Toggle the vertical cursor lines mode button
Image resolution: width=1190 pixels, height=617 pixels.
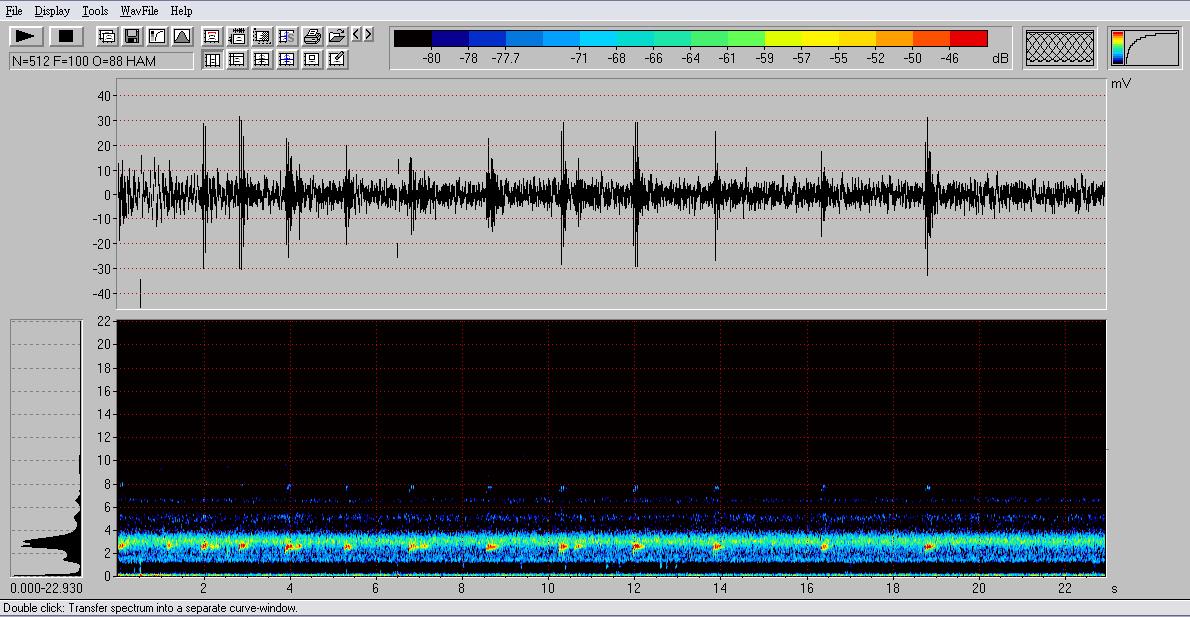pyautogui.click(x=212, y=60)
